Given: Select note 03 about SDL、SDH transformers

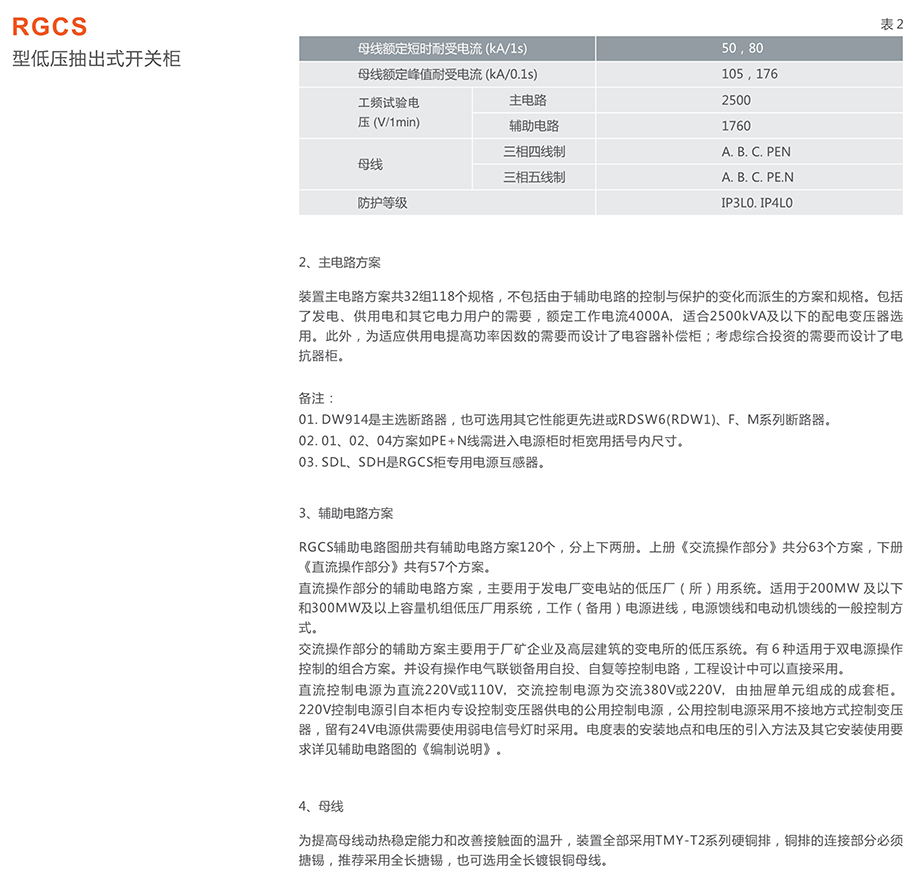Looking at the screenshot, I should 423,462.
